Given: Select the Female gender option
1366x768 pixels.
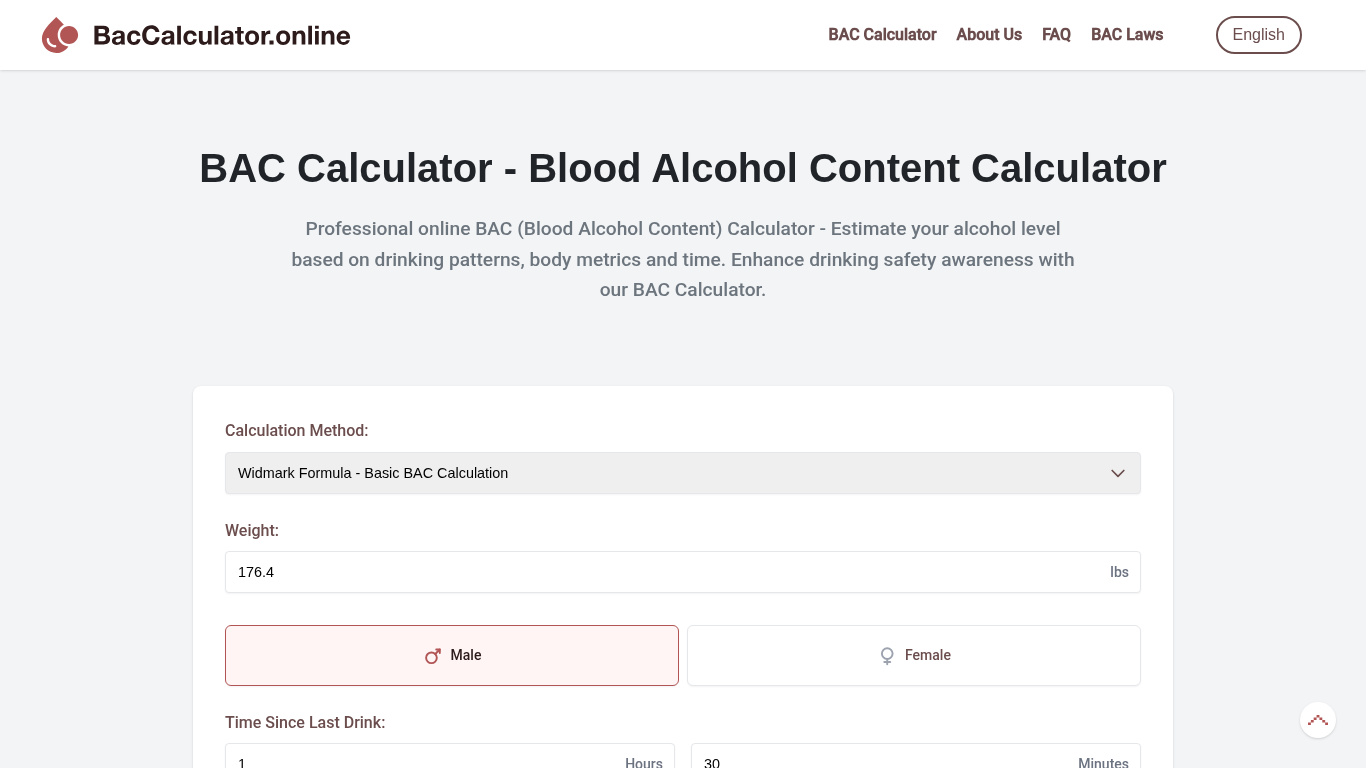Looking at the screenshot, I should pos(913,655).
